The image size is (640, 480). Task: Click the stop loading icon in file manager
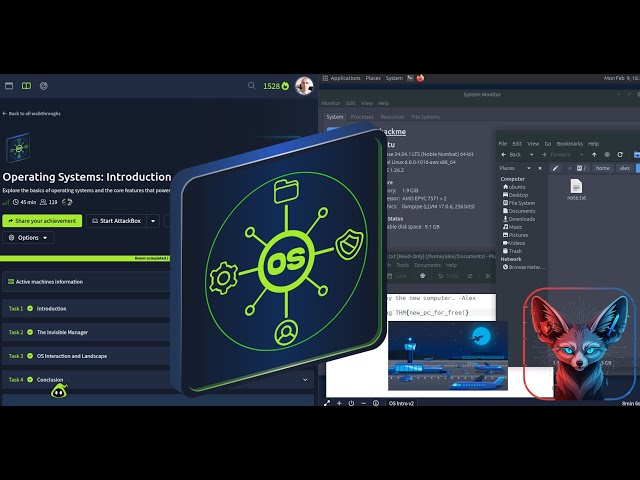(607, 155)
